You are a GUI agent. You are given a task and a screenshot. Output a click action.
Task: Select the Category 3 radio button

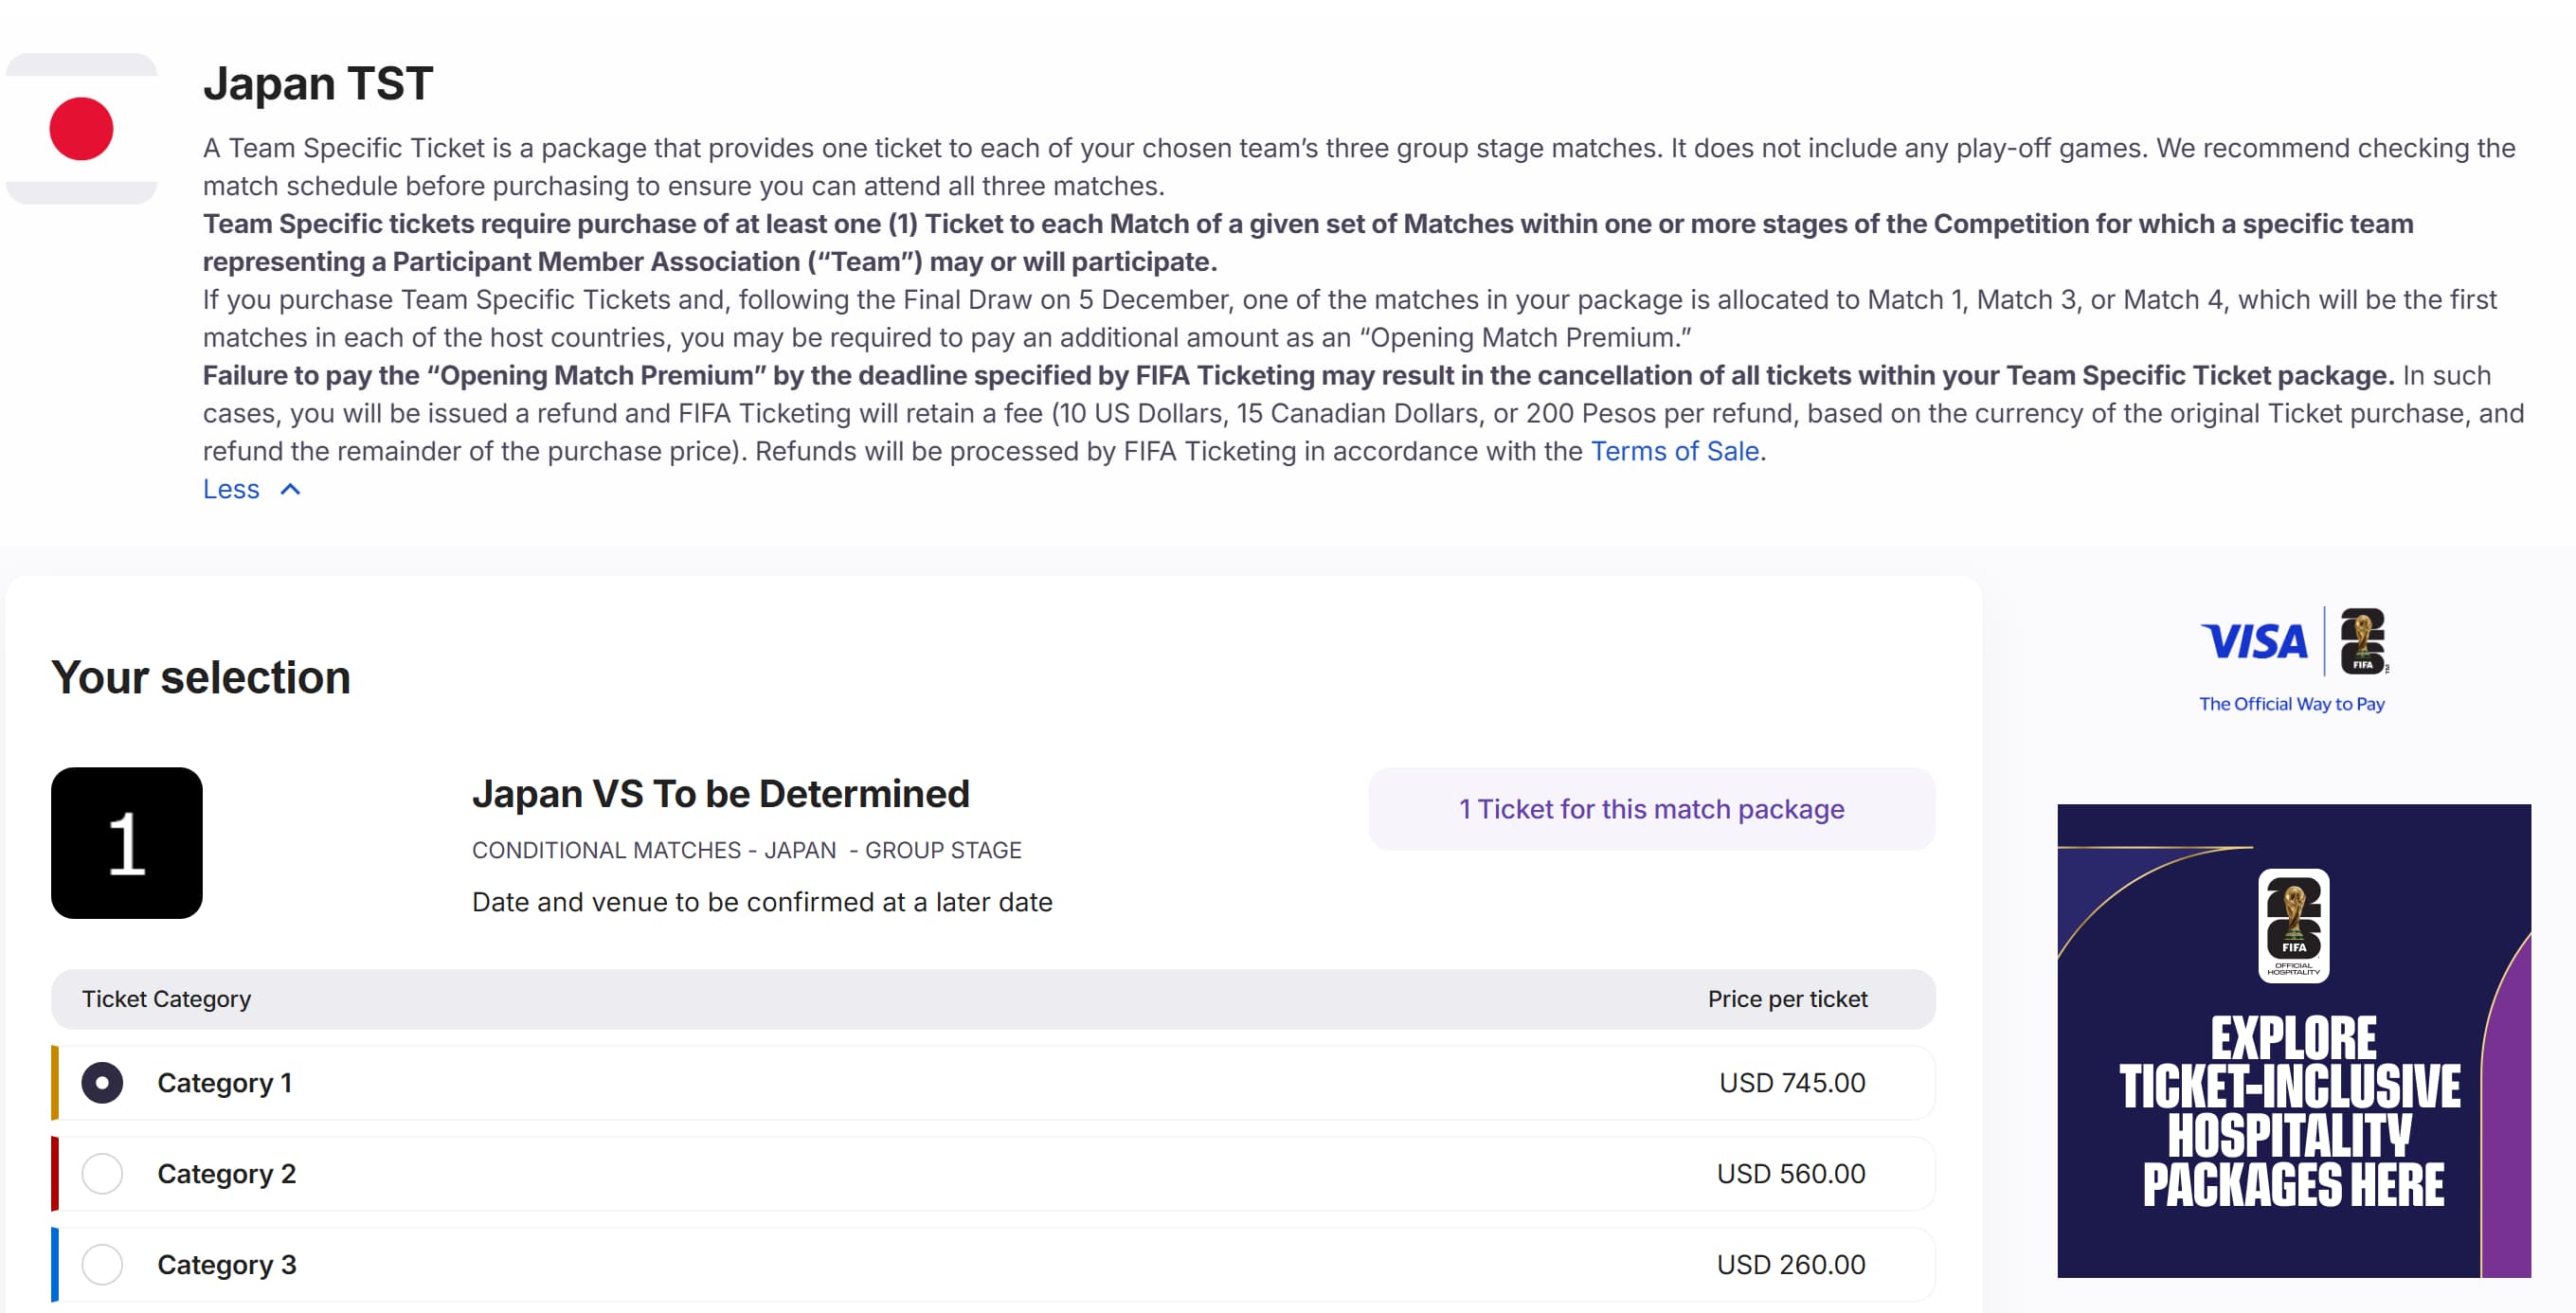(102, 1265)
